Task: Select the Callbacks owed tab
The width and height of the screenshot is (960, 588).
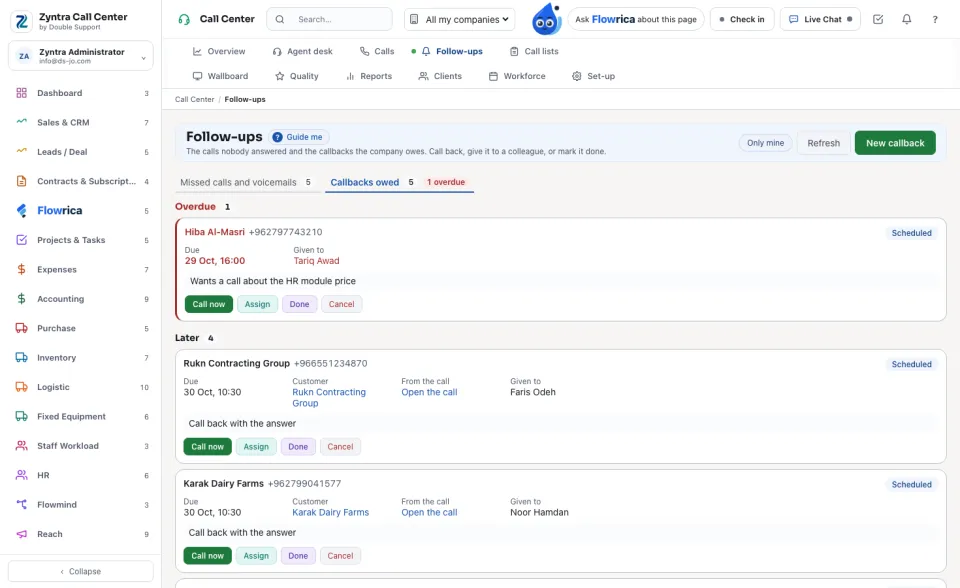Action: (399, 183)
